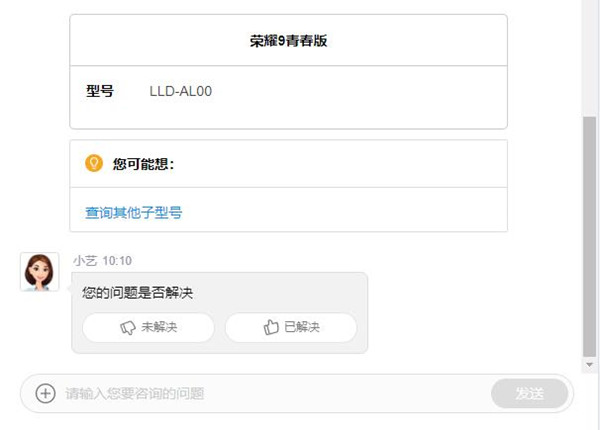Image resolution: width=600 pixels, height=430 pixels.
Task: Click the 型号 row label
Action: (100, 91)
